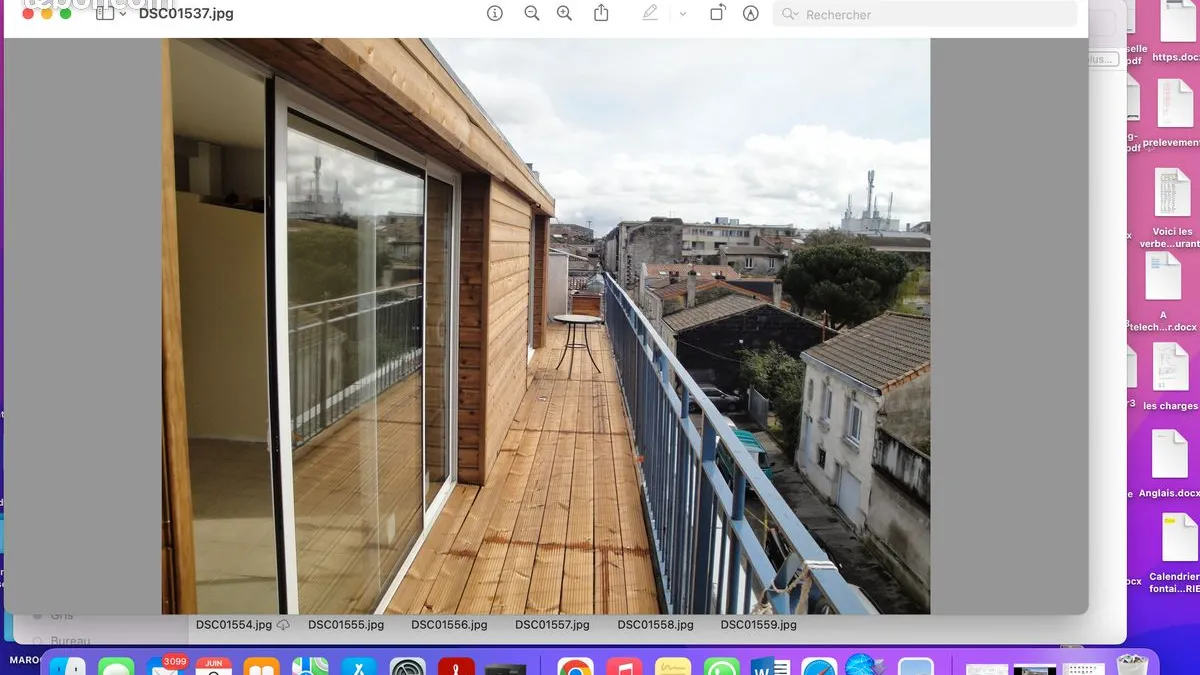1200x675 pixels.
Task: Open Messages from the Dock
Action: click(x=116, y=668)
